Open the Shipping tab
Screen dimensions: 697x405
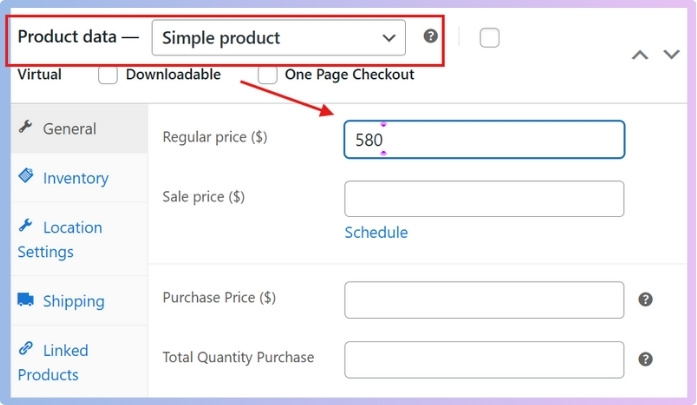pos(73,301)
